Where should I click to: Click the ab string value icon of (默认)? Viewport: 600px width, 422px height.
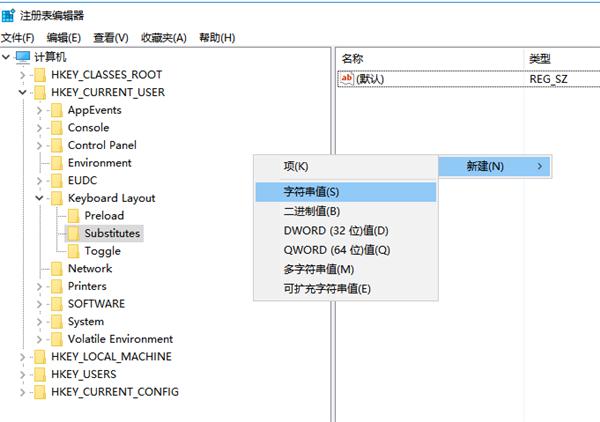coord(346,79)
